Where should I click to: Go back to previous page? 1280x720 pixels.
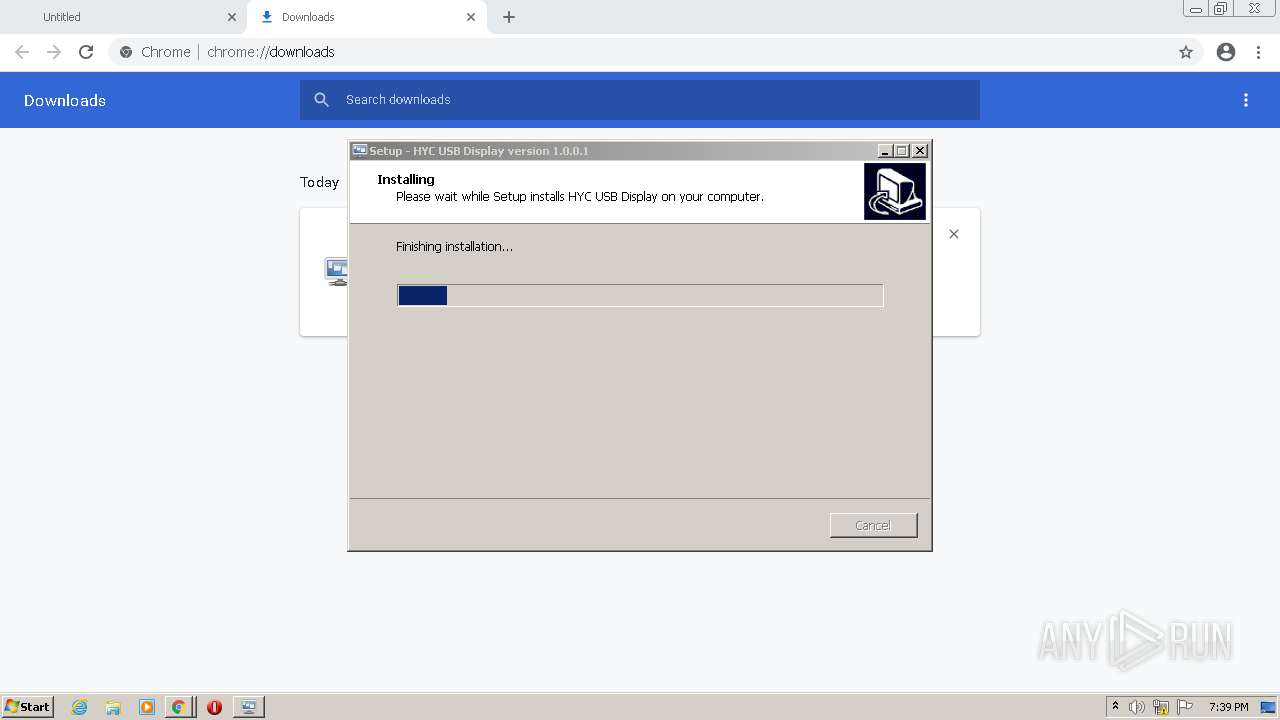(22, 52)
